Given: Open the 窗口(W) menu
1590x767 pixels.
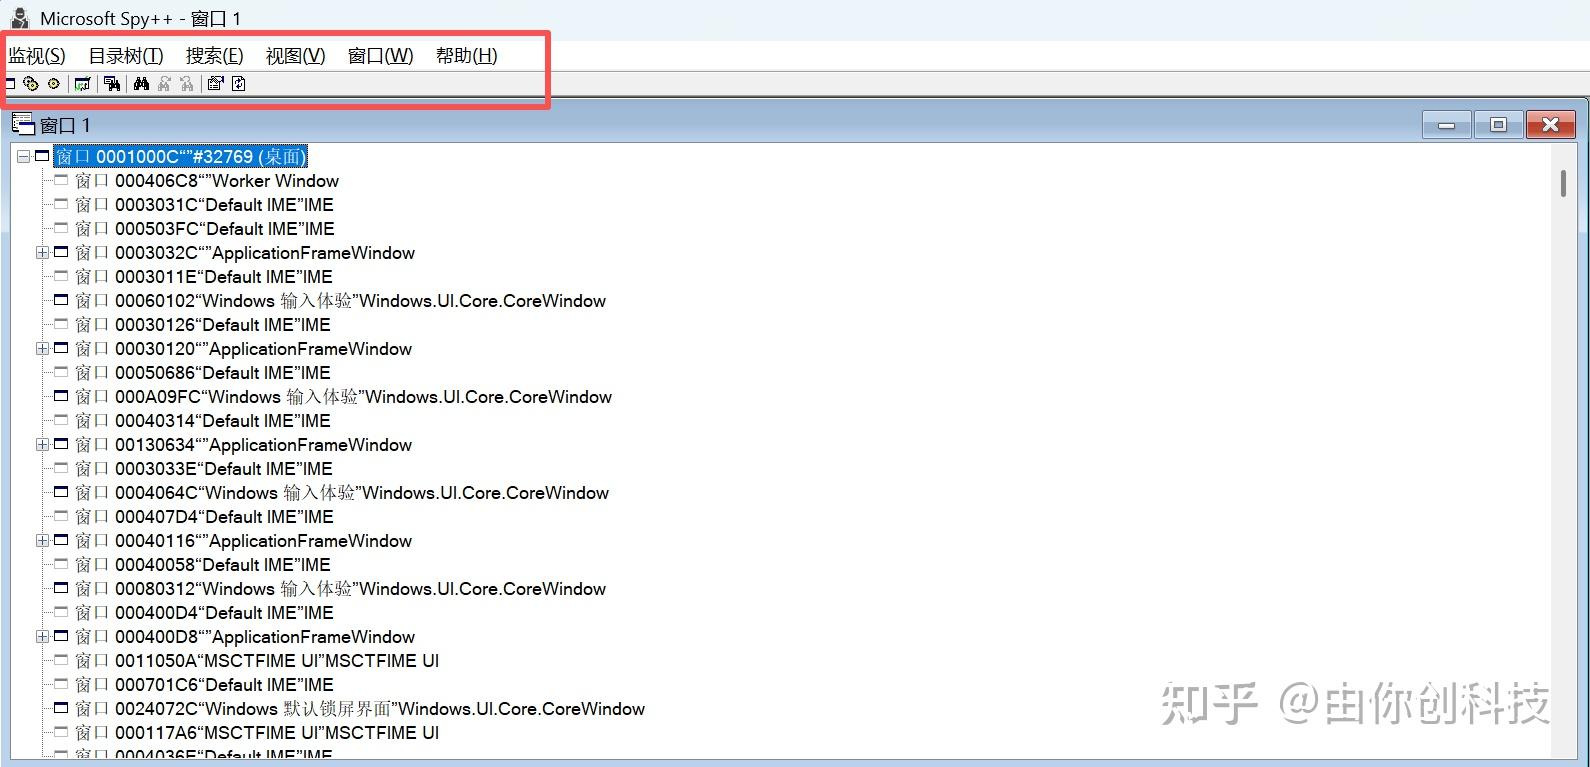Looking at the screenshot, I should pos(381,56).
